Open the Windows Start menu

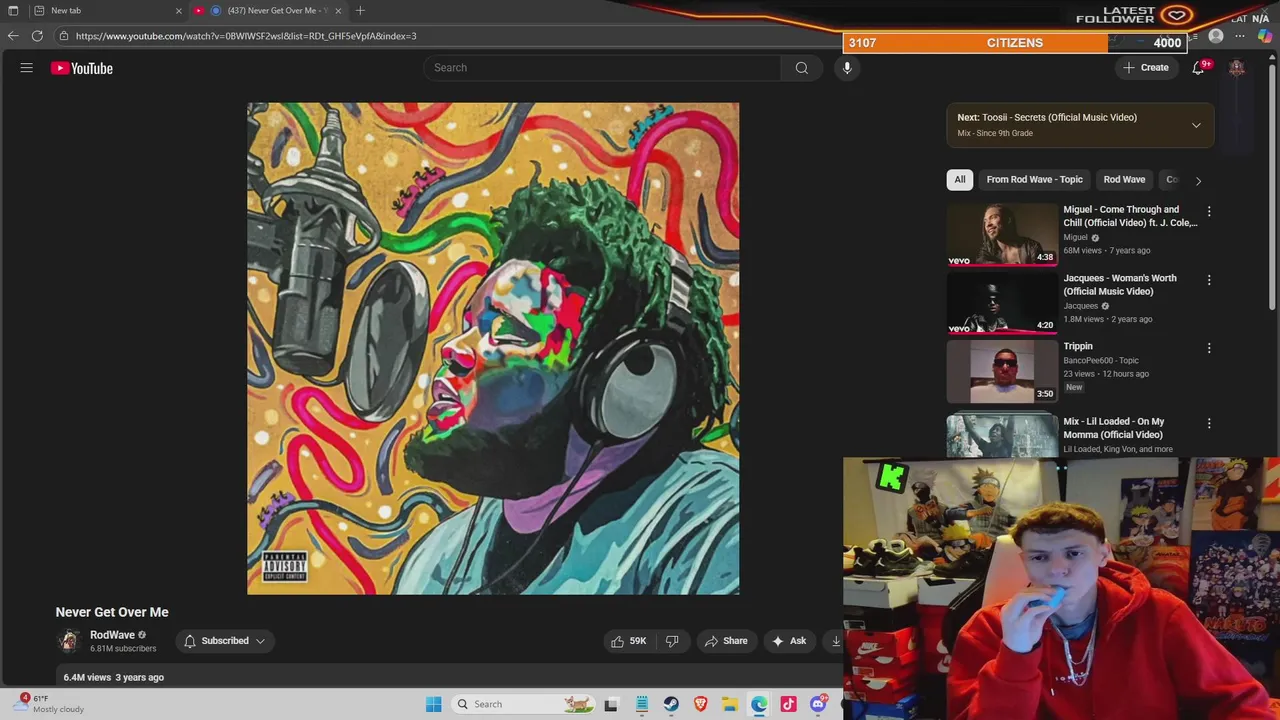coord(433,704)
